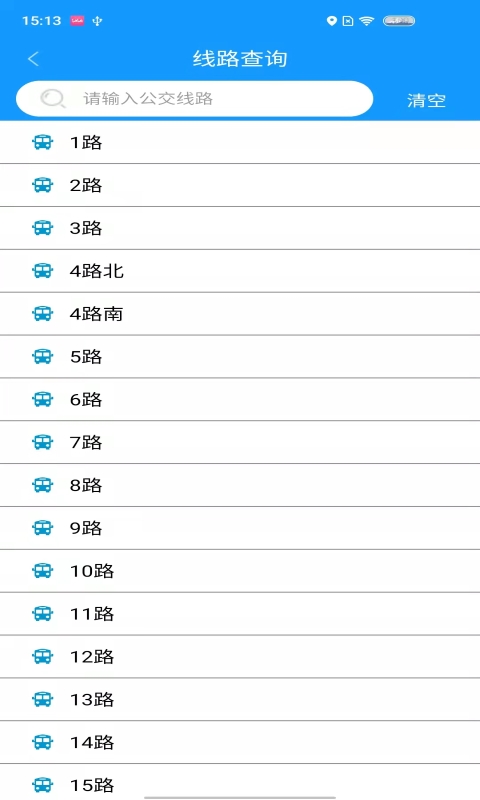Tap the bus icon beside 10路

click(42, 571)
